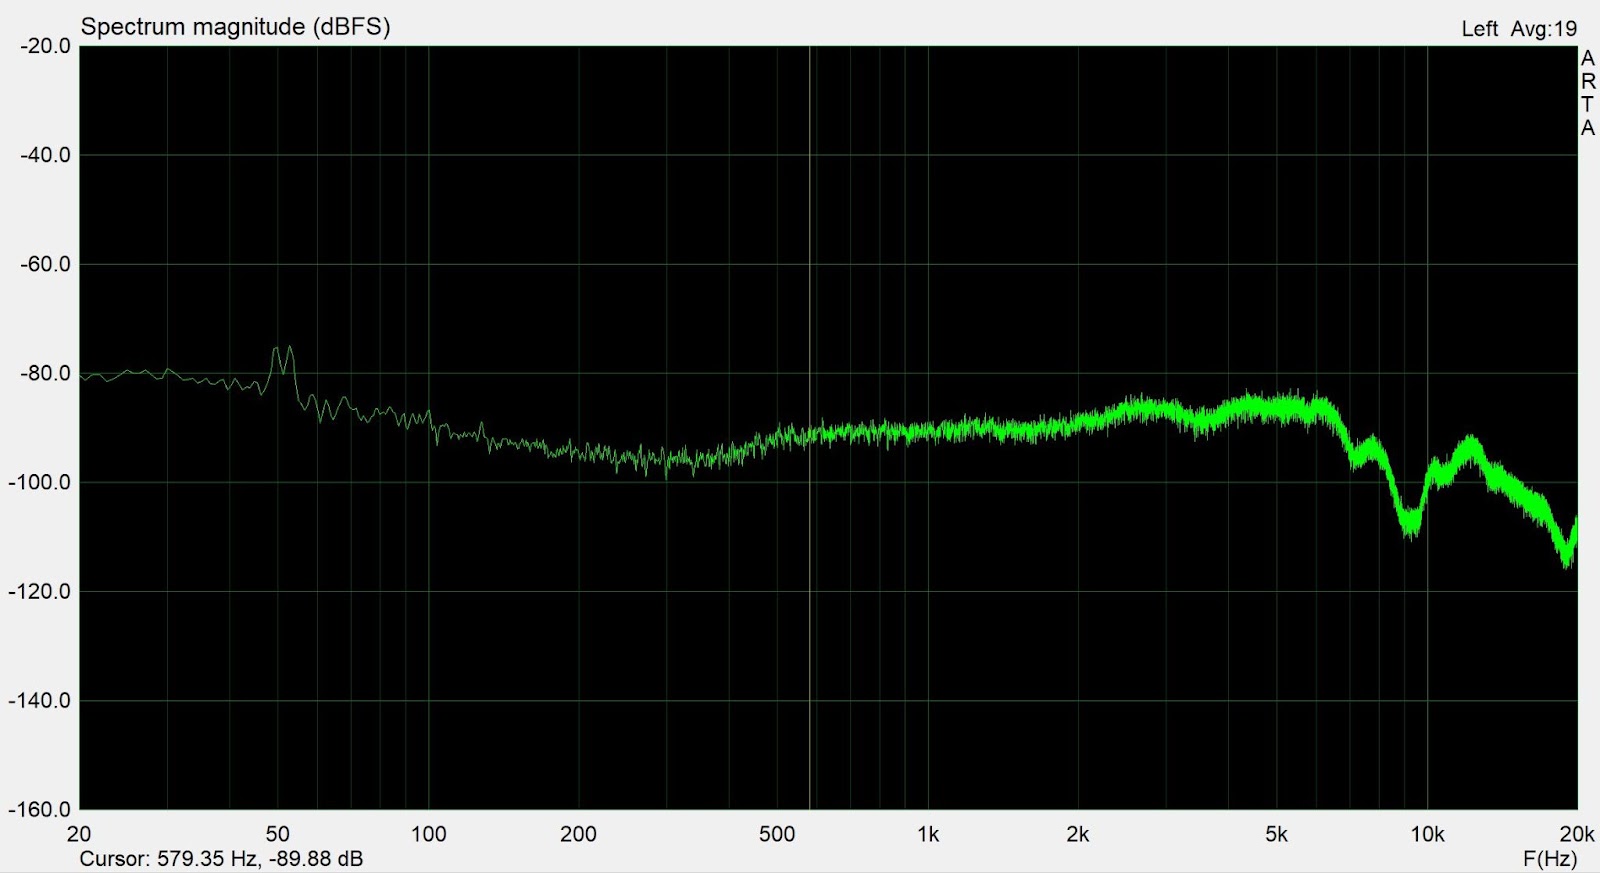Click the '-160.0' y-axis label
The height and width of the screenshot is (873, 1600).
tap(40, 809)
